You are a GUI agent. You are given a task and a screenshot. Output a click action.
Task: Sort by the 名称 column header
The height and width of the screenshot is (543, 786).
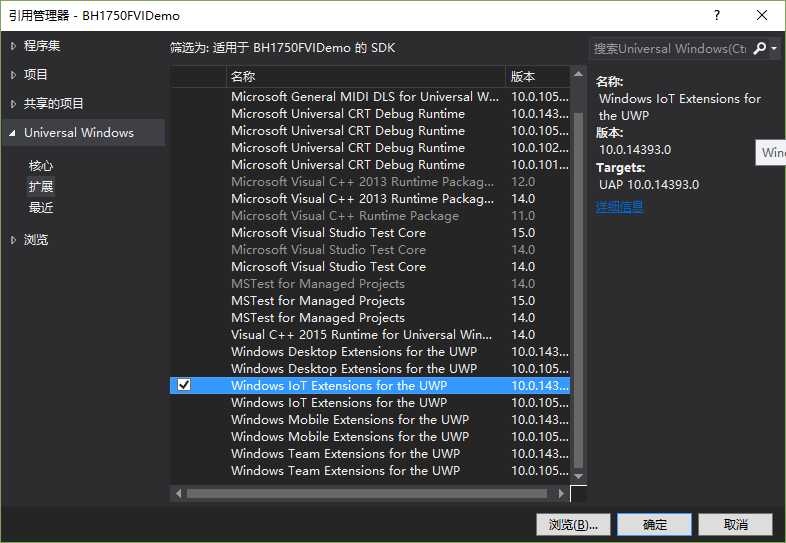click(366, 77)
